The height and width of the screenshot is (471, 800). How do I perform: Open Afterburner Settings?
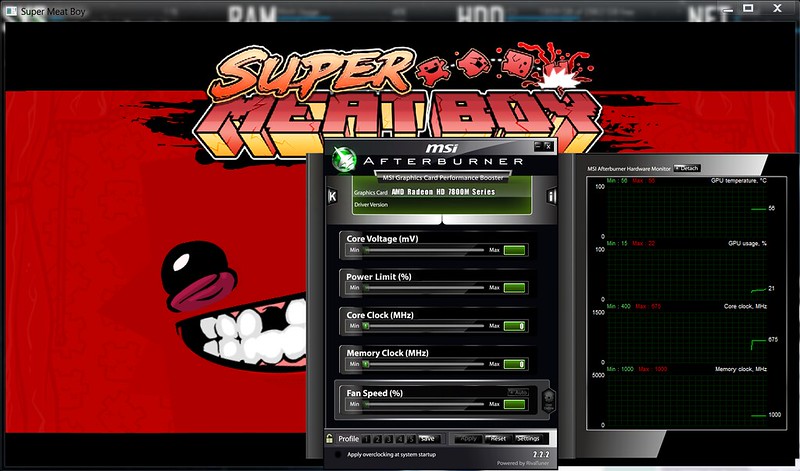[x=528, y=439]
